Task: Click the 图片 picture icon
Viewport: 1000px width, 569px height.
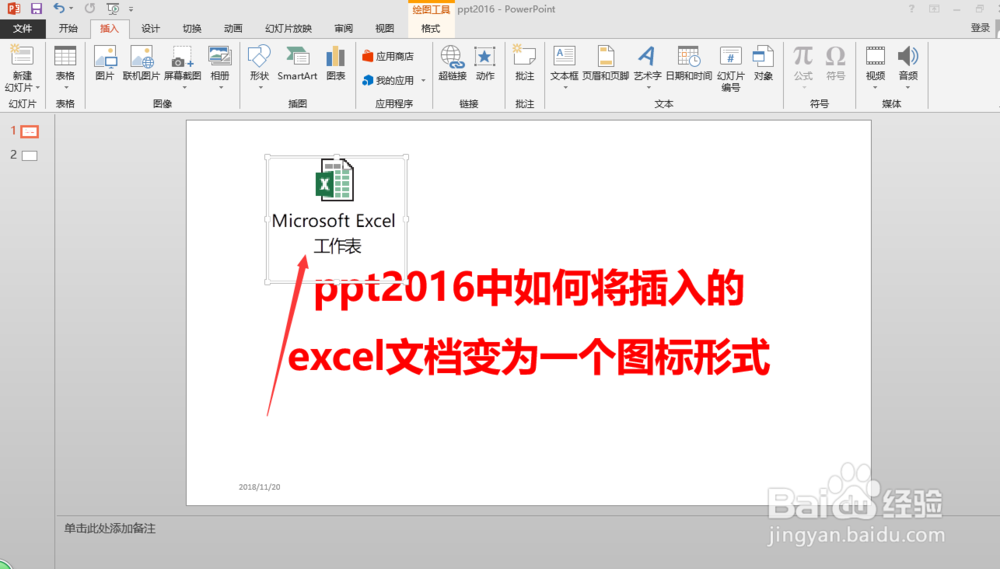Action: click(105, 56)
